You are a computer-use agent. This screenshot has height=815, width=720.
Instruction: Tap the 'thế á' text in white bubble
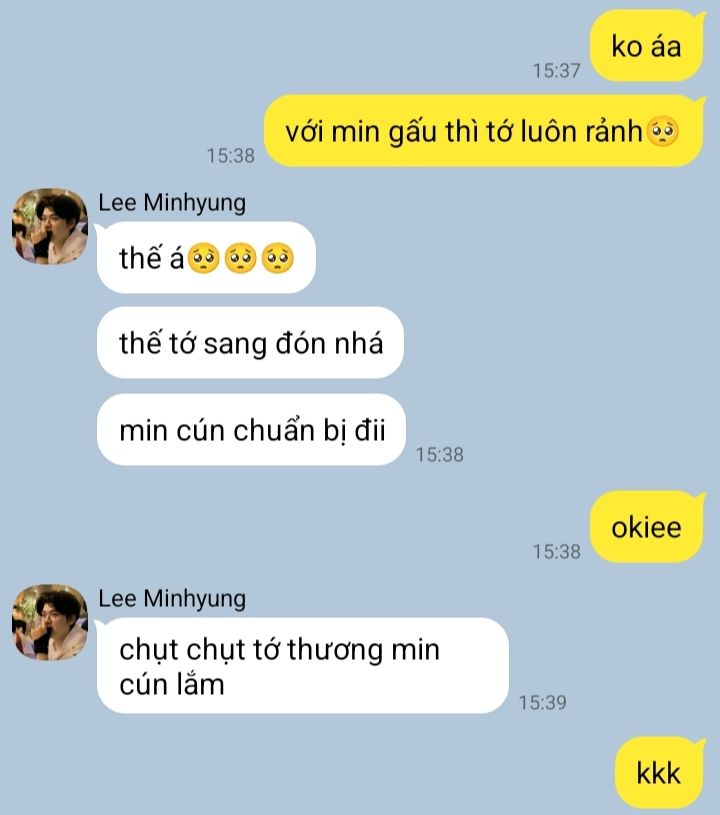152,258
